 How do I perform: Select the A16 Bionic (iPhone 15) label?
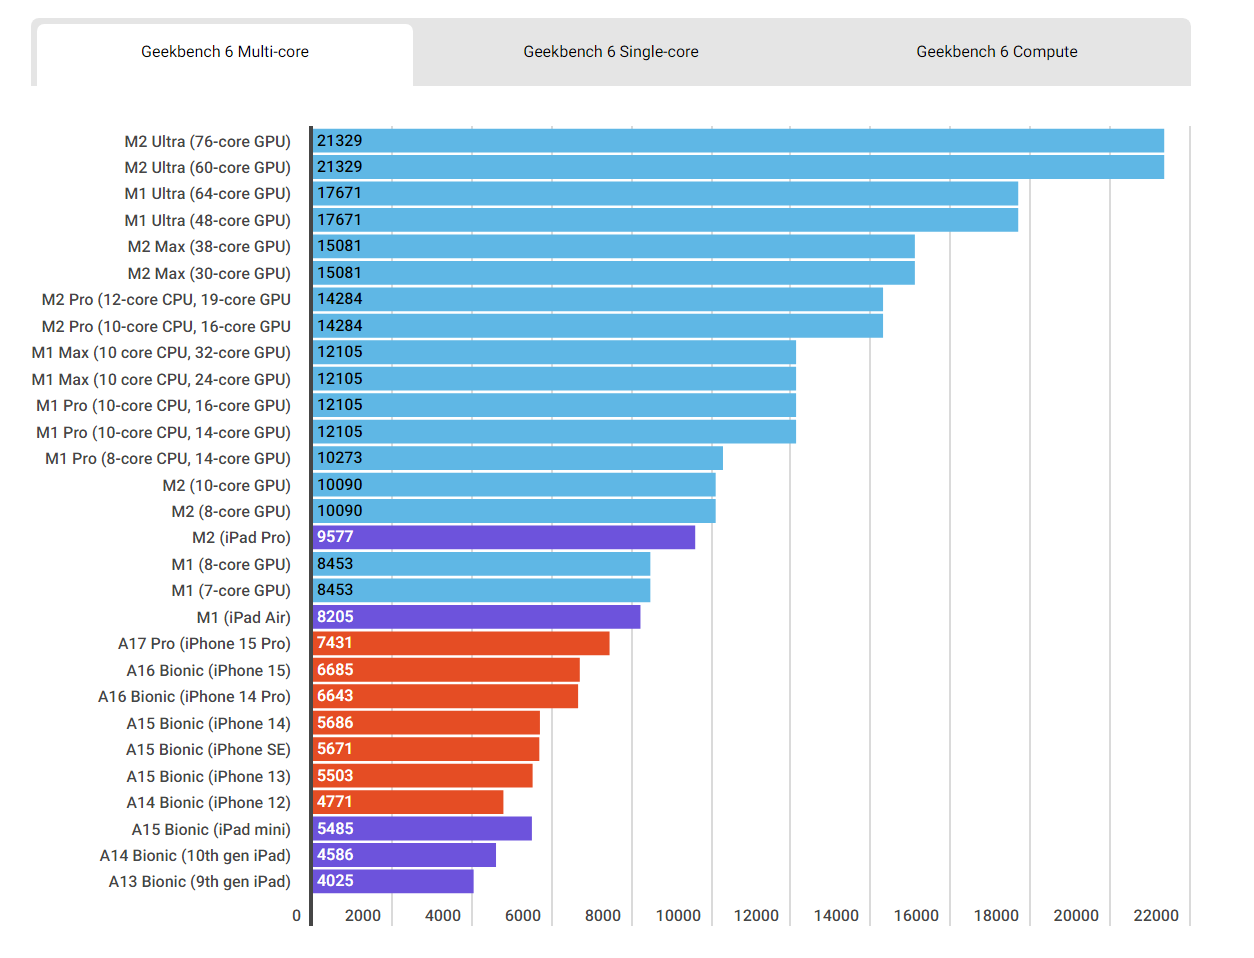point(209,670)
